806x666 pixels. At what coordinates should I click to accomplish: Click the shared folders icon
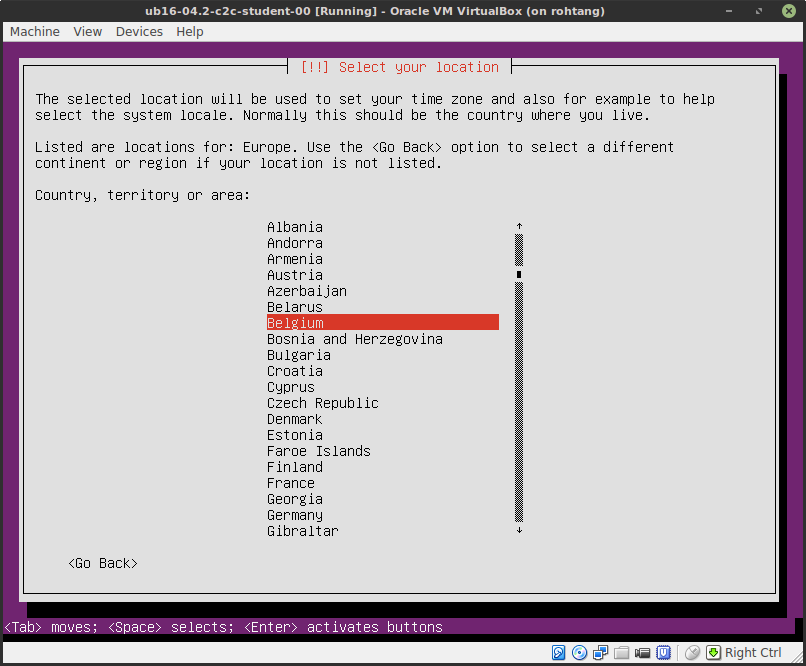coord(622,652)
